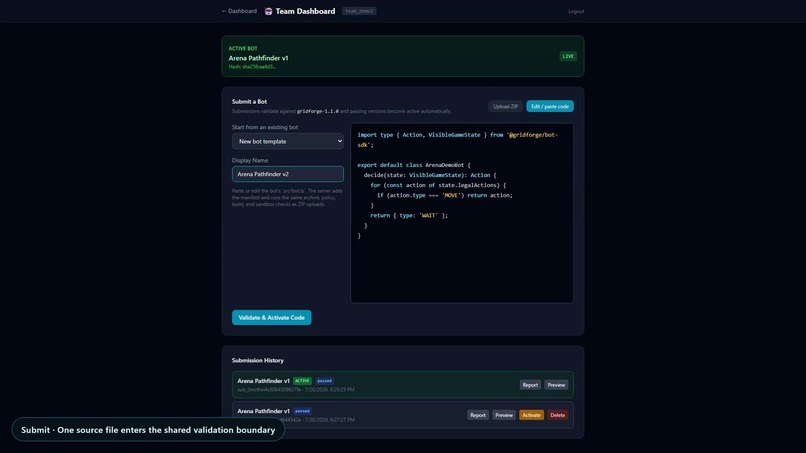The height and width of the screenshot is (453, 806).
Task: Click the red Delete button
Action: pos(557,415)
